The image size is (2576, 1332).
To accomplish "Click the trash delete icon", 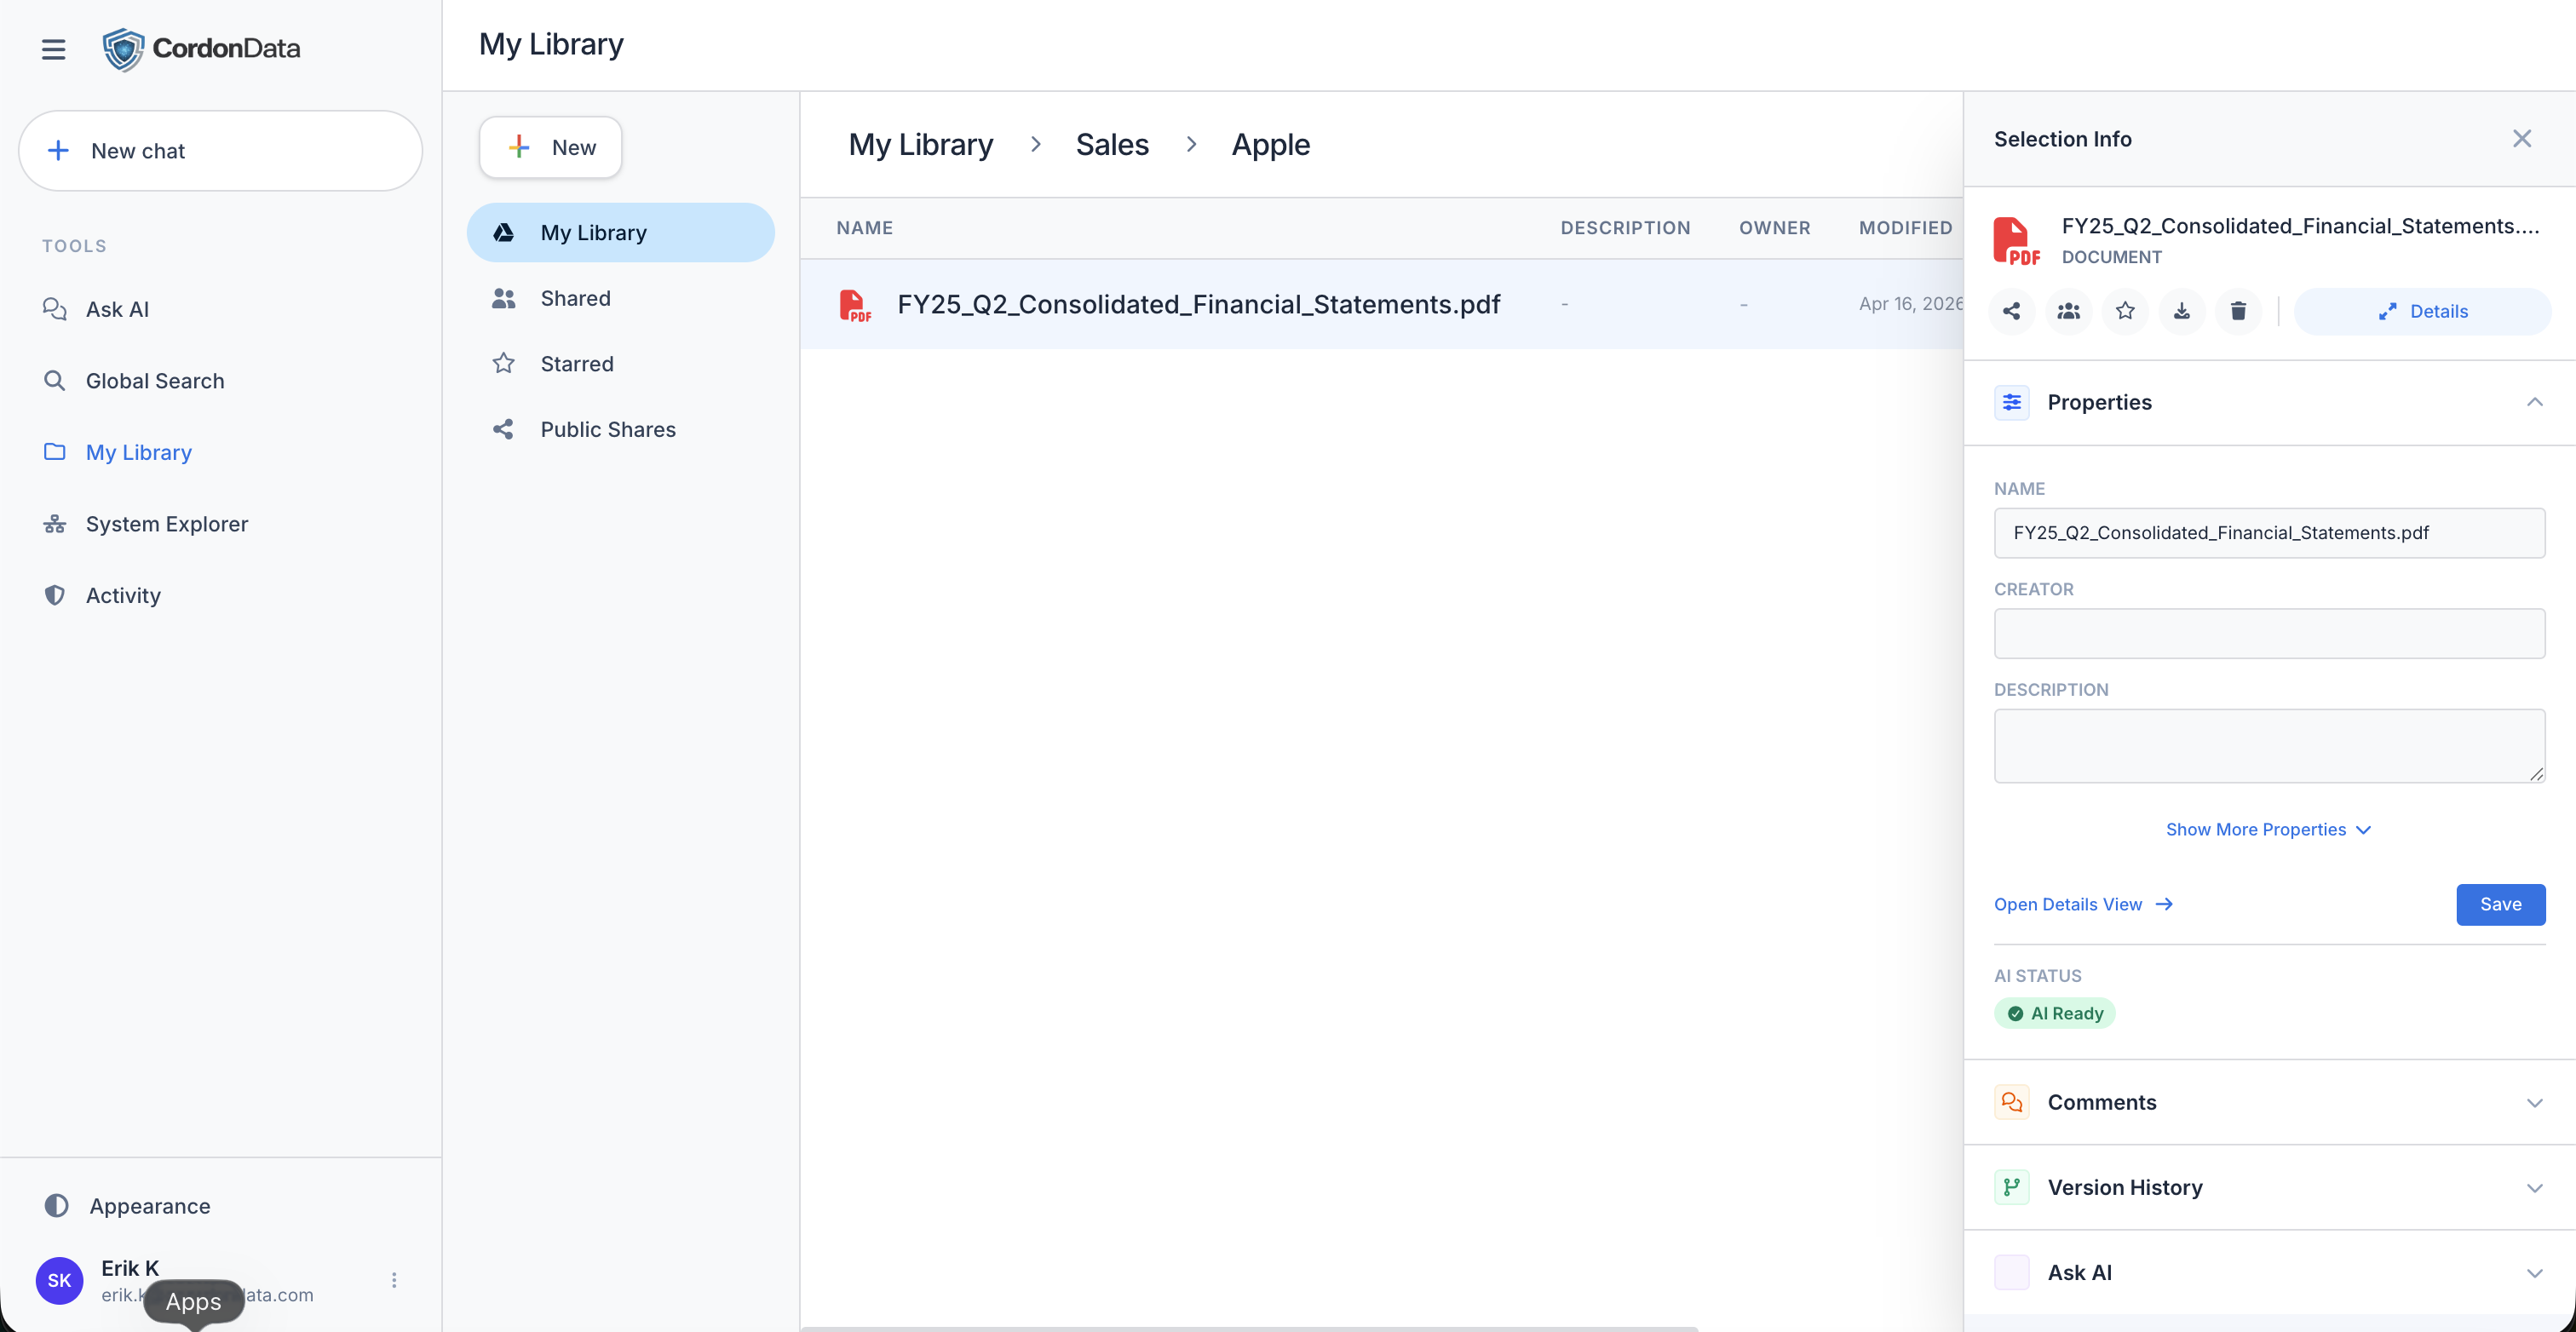I will pyautogui.click(x=2238, y=311).
